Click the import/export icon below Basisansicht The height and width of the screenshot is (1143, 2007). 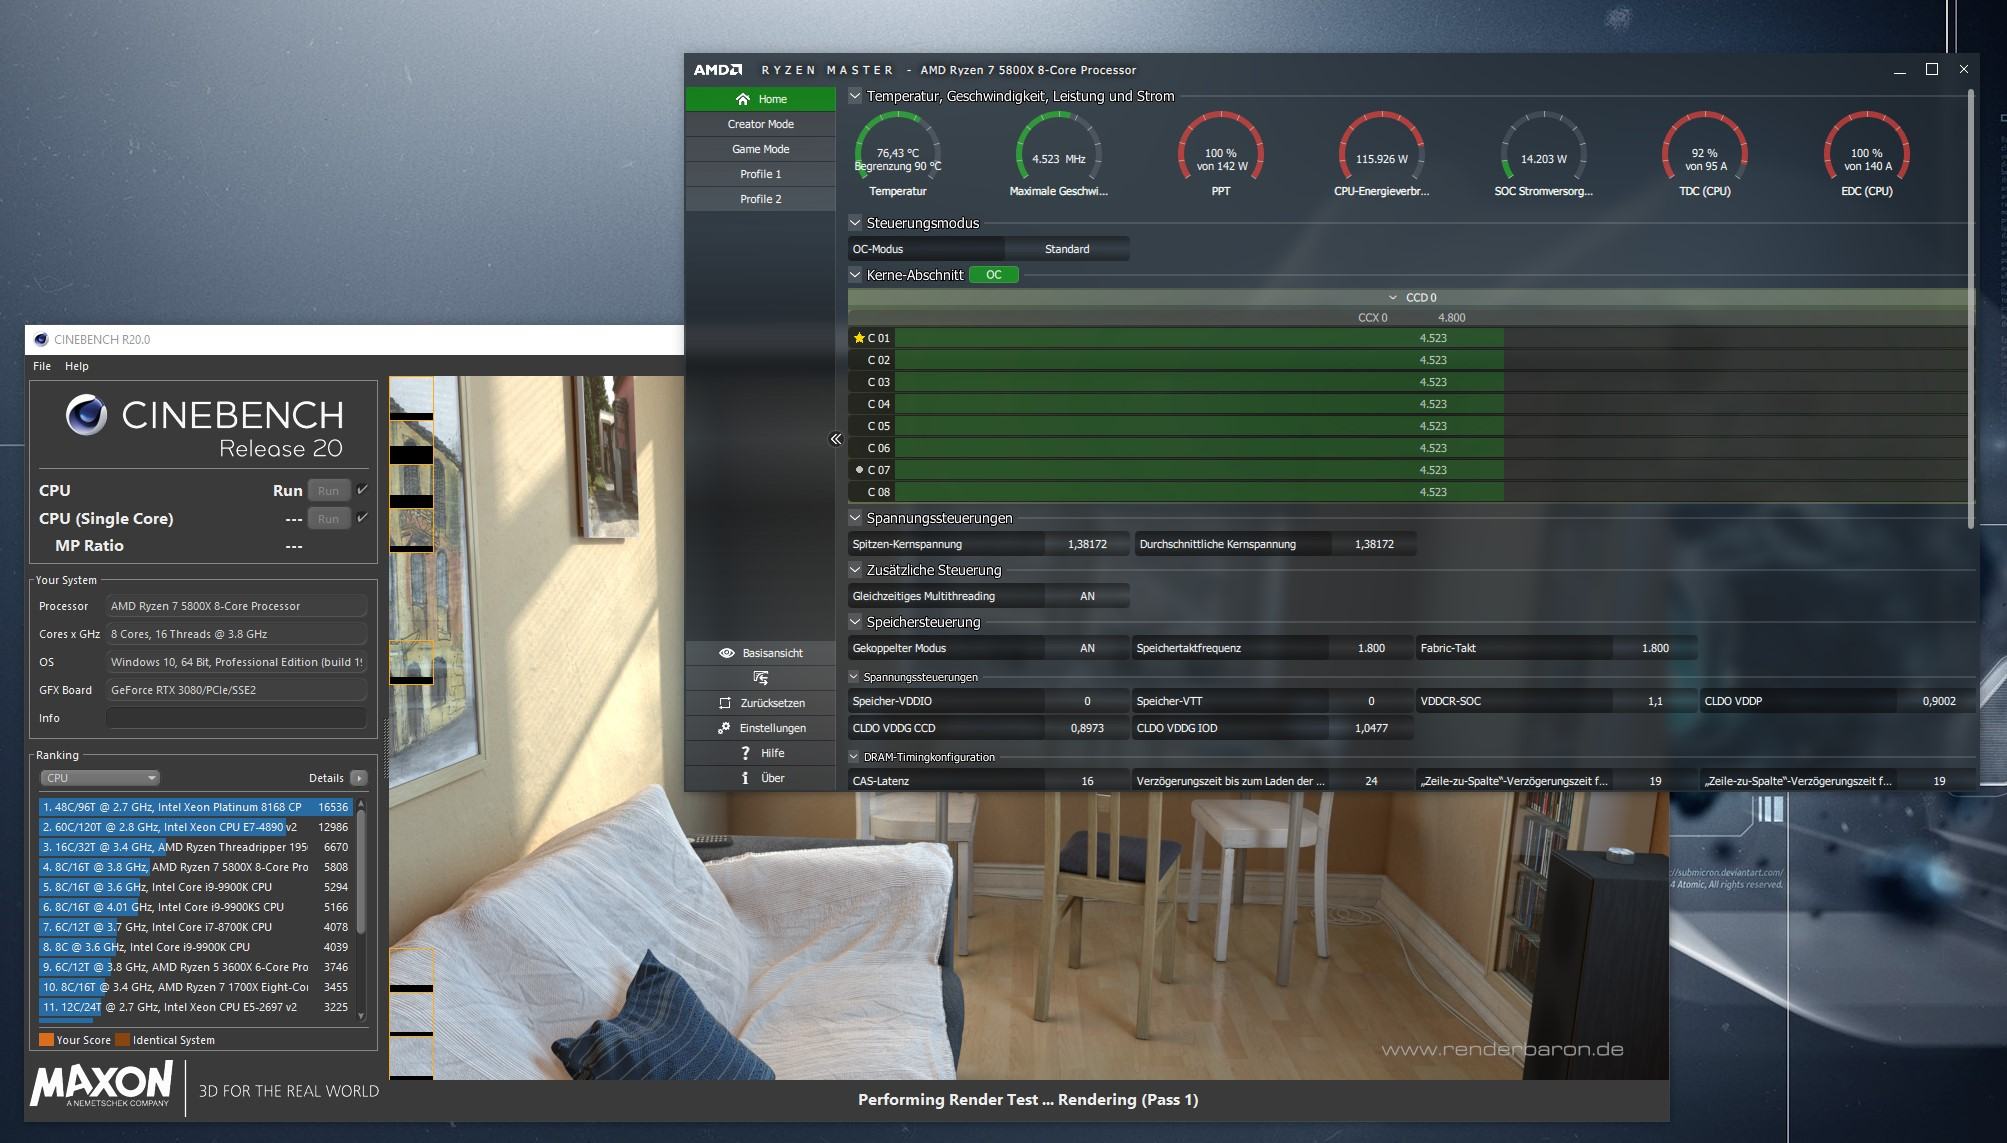(761, 678)
